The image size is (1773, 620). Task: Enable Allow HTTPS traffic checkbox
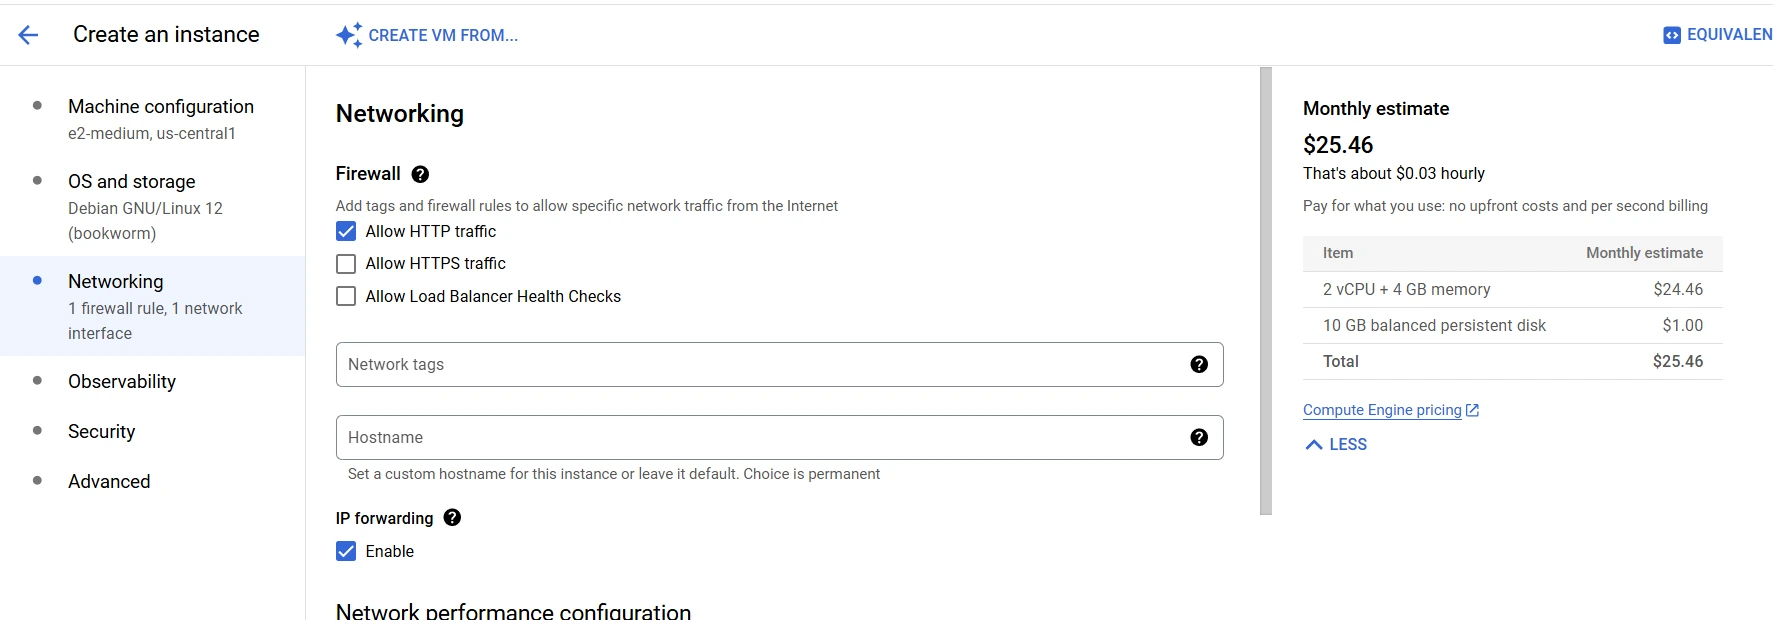click(346, 264)
